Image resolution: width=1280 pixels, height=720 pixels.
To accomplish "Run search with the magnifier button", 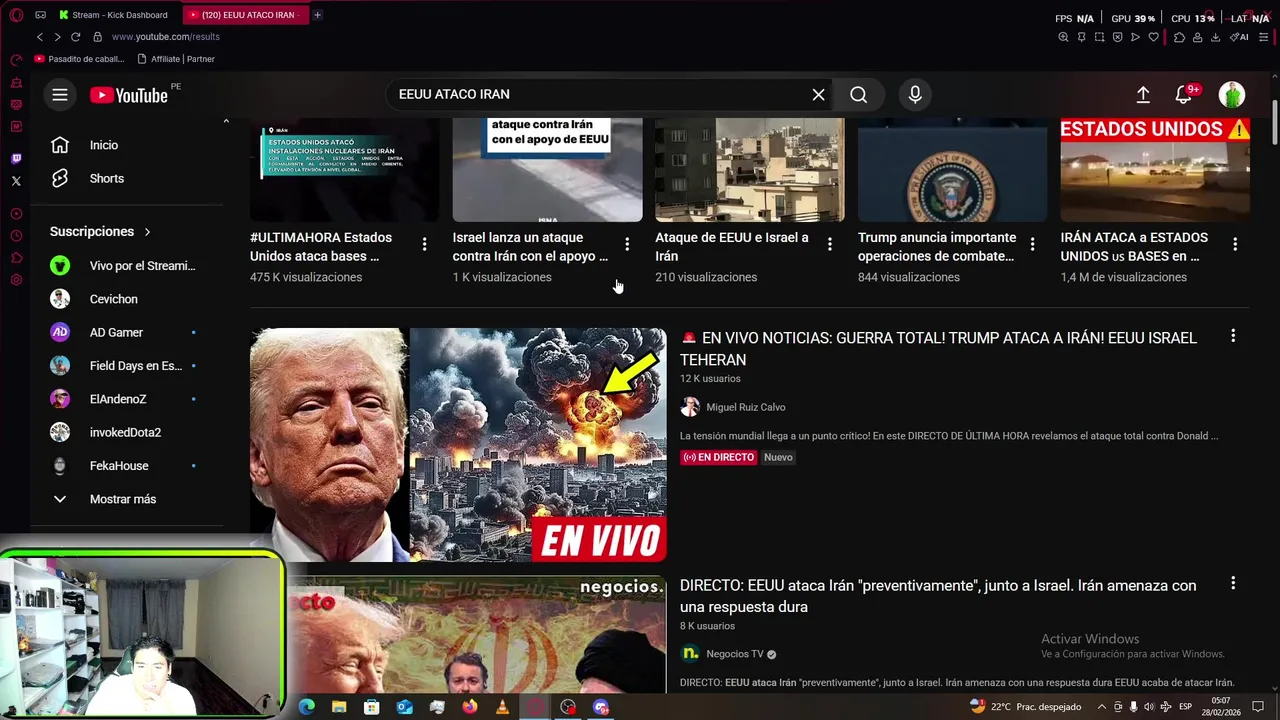I will [x=859, y=94].
